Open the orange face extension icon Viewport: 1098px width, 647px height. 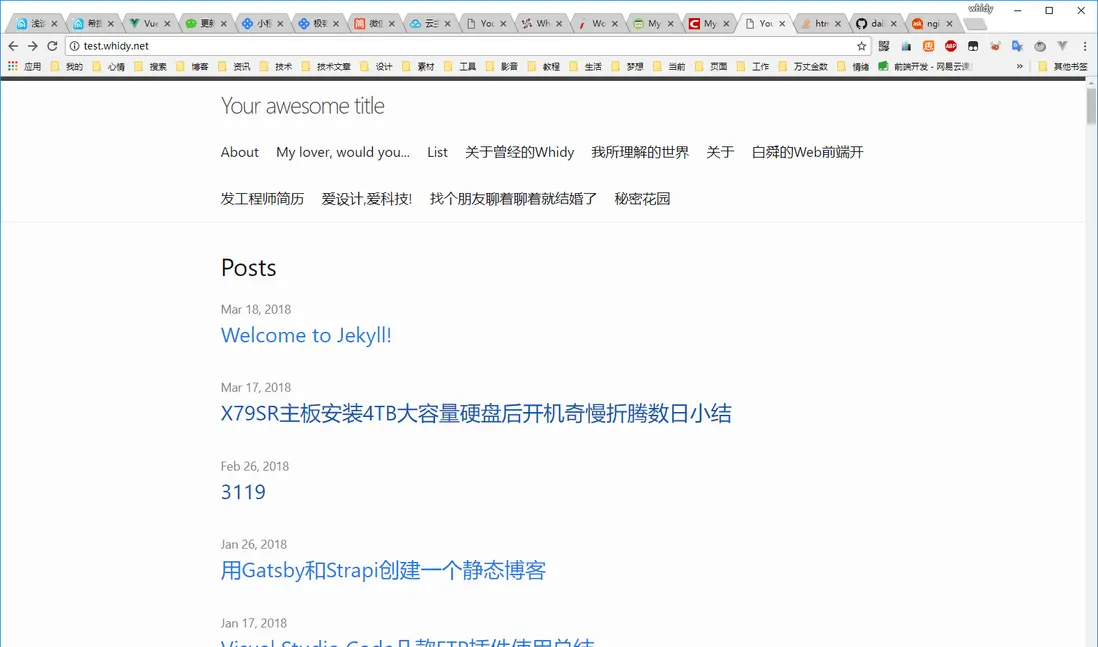pos(928,46)
